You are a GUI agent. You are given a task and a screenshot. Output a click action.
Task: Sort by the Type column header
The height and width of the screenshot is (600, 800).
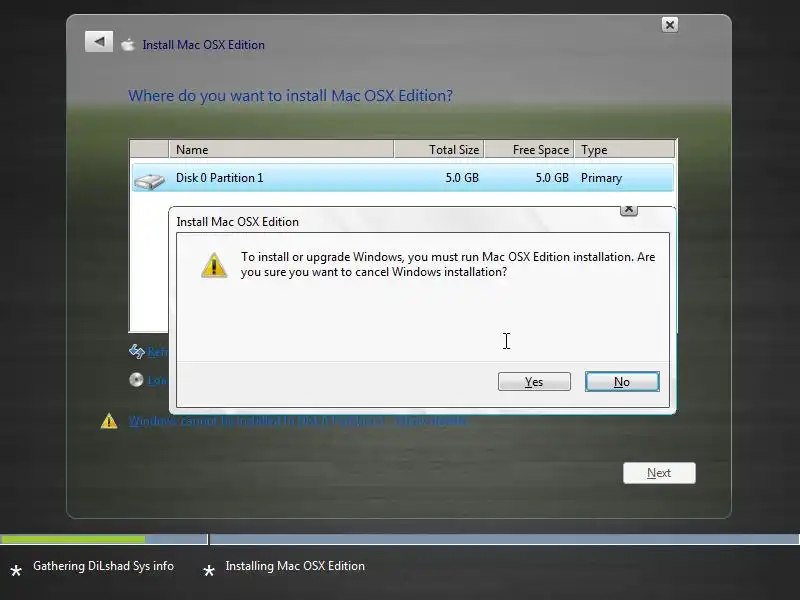click(x=624, y=149)
